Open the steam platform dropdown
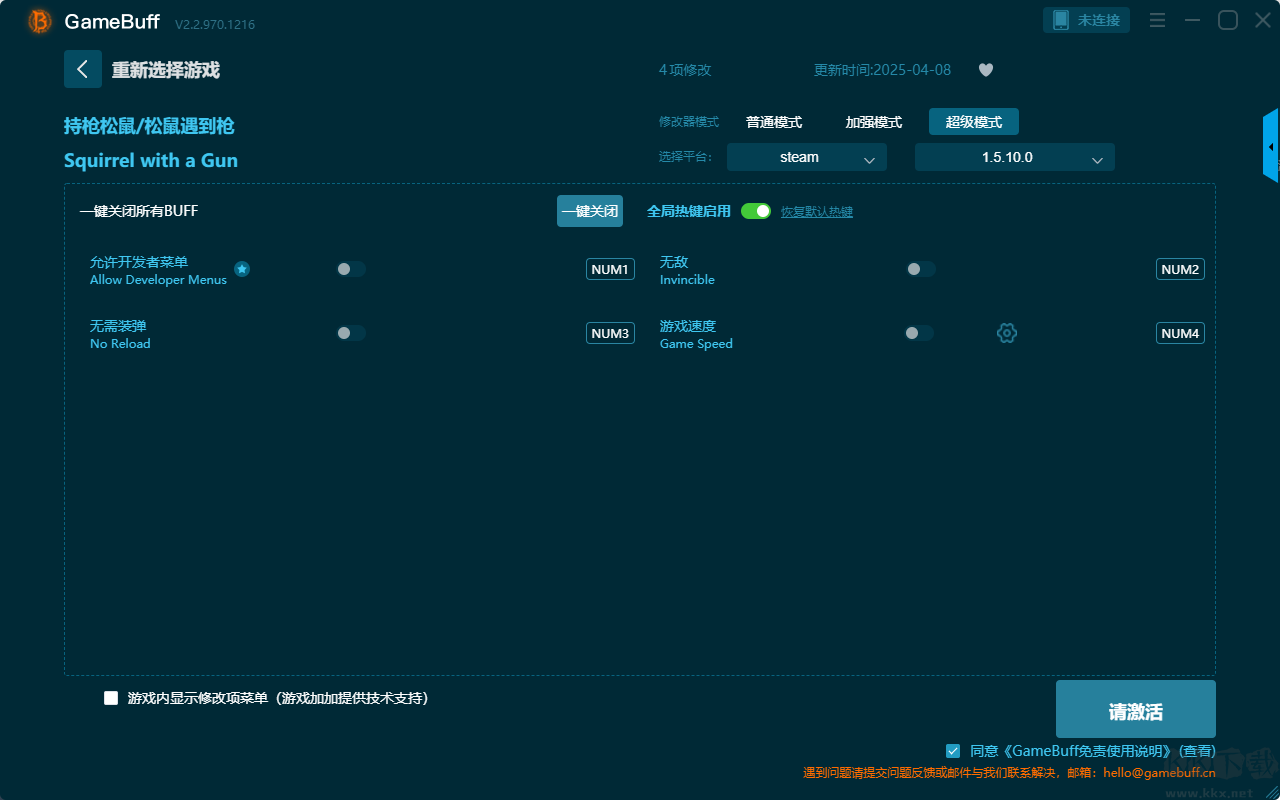The width and height of the screenshot is (1280, 800). pyautogui.click(x=806, y=157)
